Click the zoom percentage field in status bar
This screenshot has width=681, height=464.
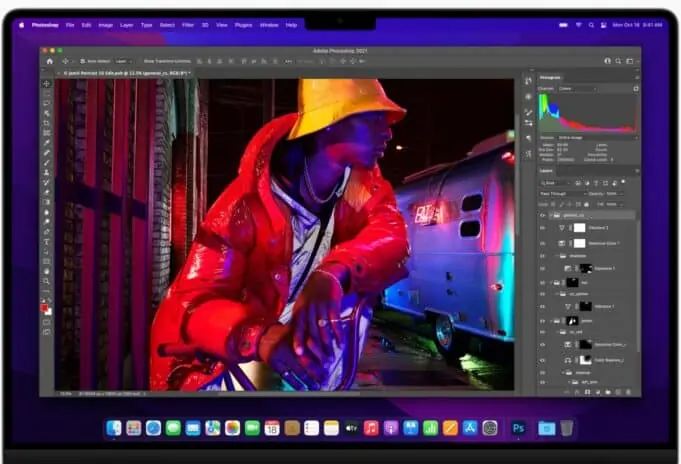pyautogui.click(x=66, y=394)
